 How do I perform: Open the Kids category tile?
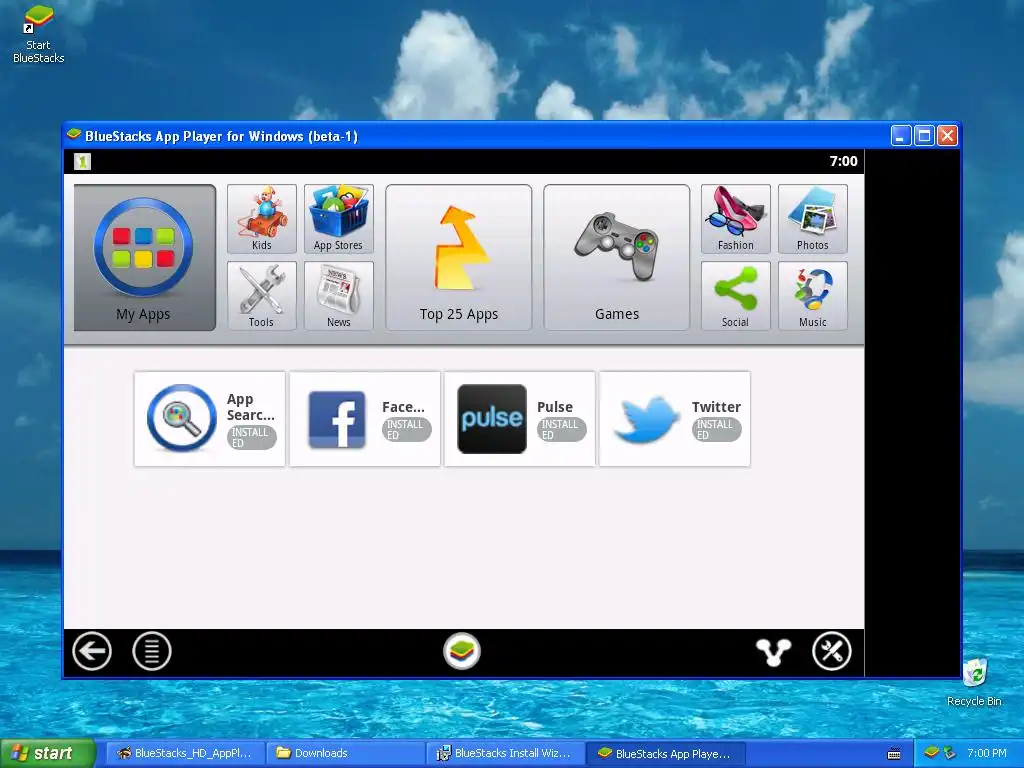tap(262, 219)
